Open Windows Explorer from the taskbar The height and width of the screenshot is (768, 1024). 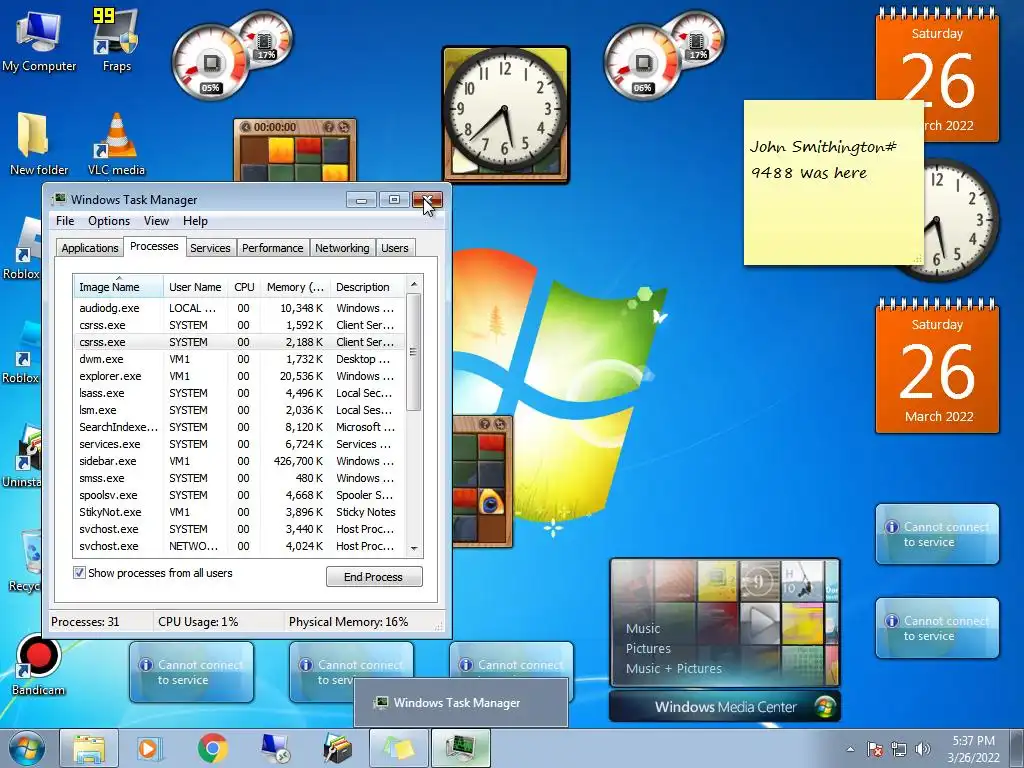pos(89,748)
